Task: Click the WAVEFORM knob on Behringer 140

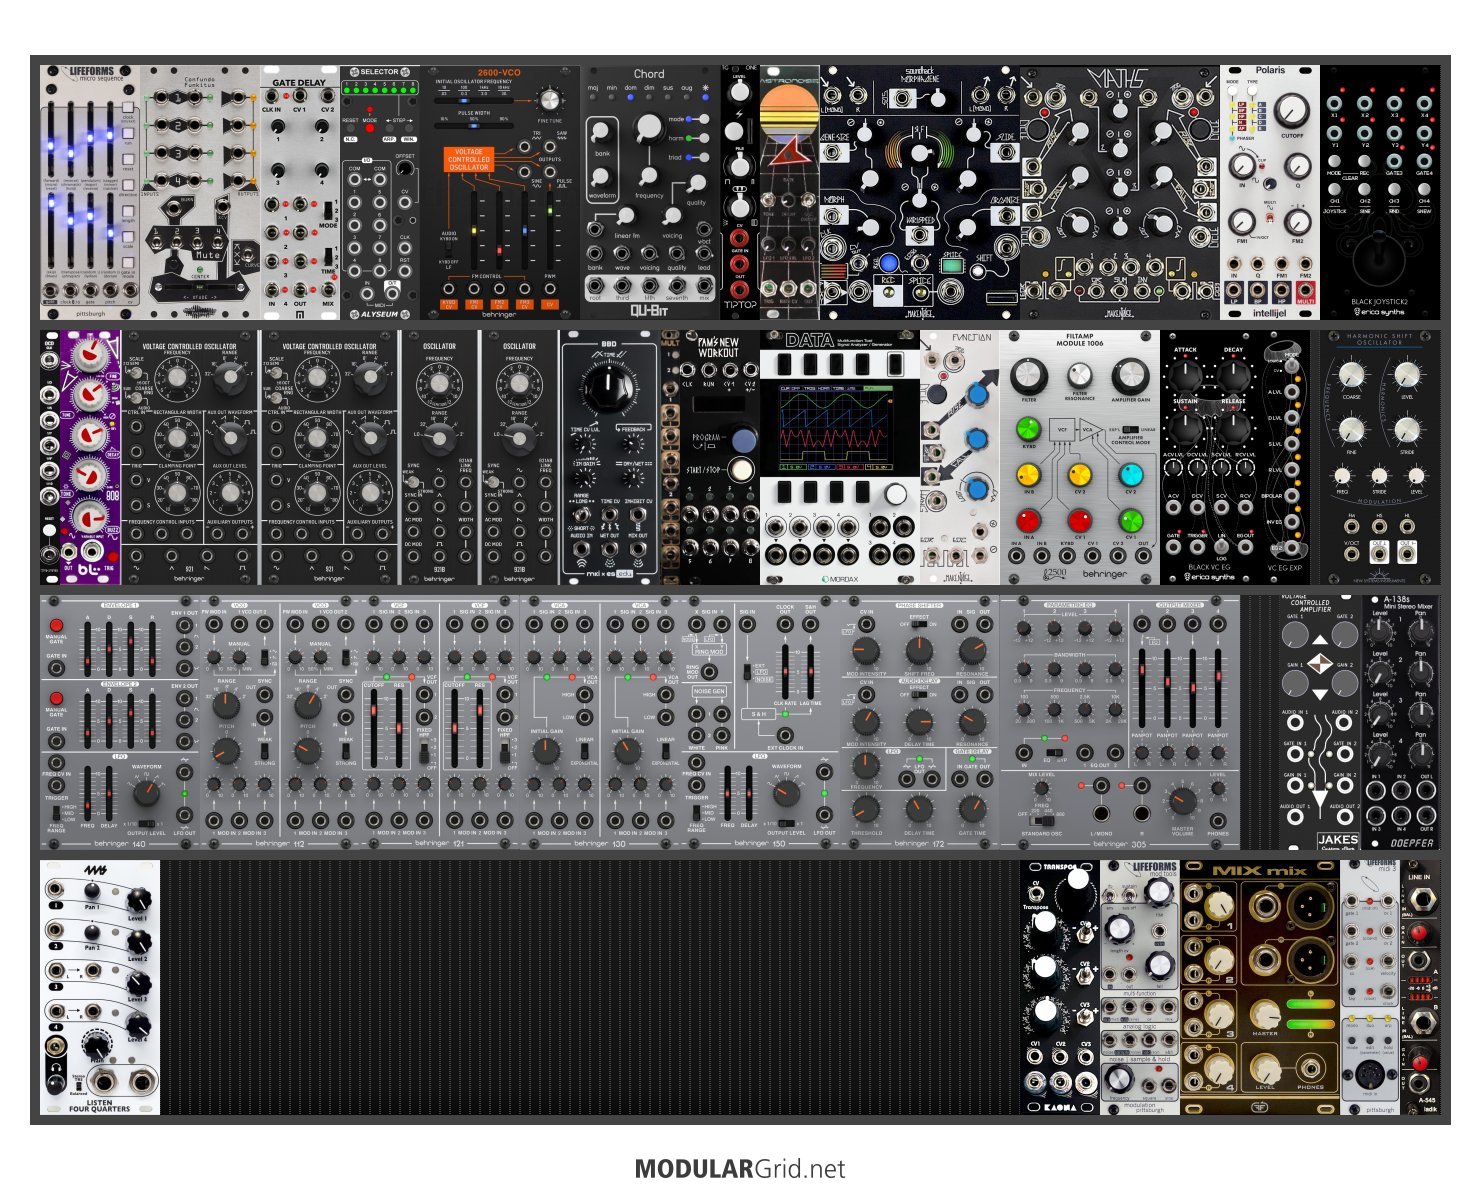Action: coord(146,795)
